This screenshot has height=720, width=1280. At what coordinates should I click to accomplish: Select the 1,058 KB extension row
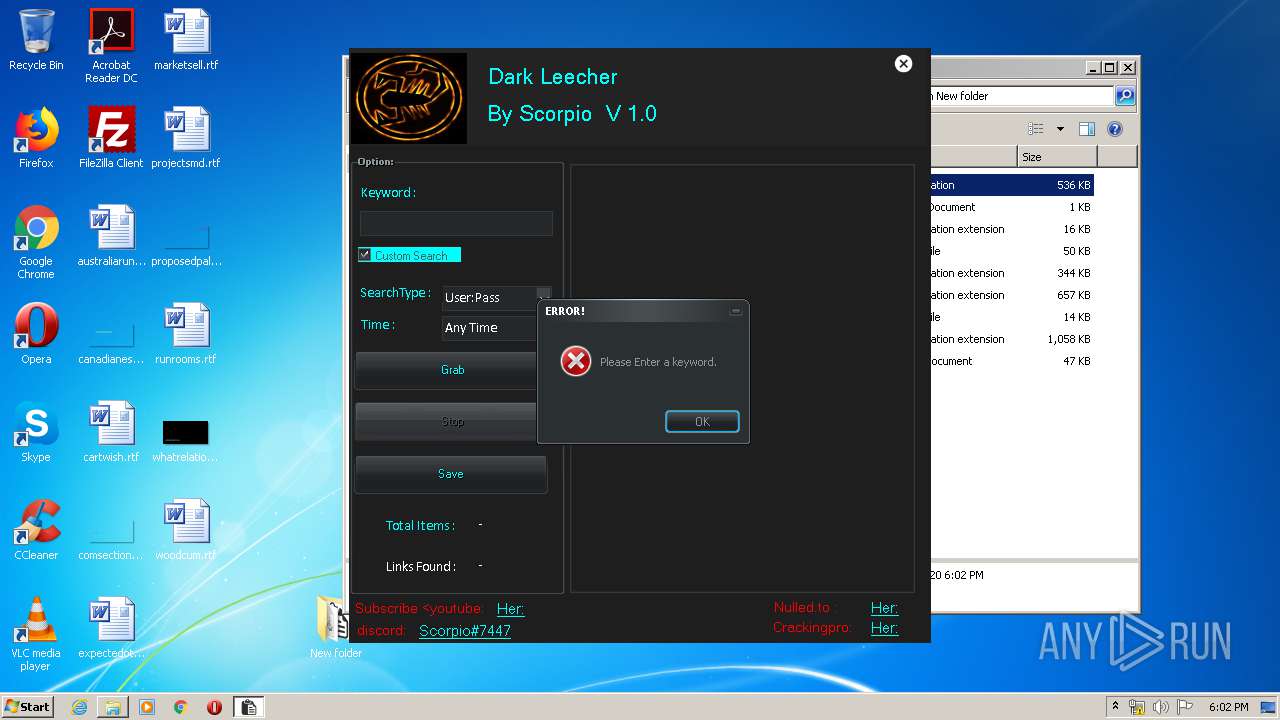coord(1012,339)
